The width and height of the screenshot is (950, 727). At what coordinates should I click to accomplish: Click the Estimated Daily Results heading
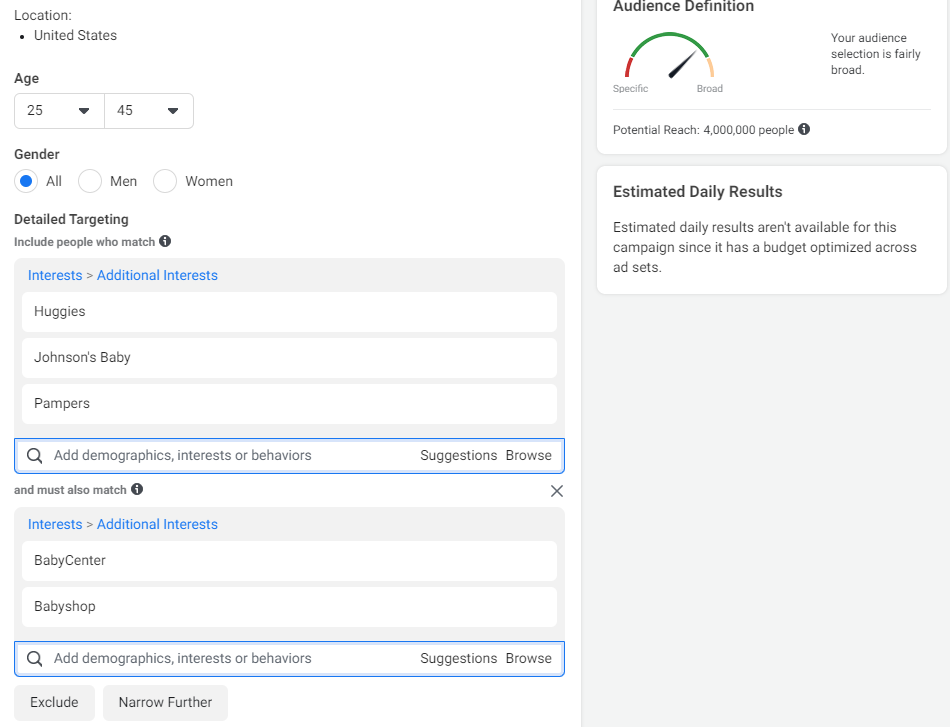(x=697, y=191)
